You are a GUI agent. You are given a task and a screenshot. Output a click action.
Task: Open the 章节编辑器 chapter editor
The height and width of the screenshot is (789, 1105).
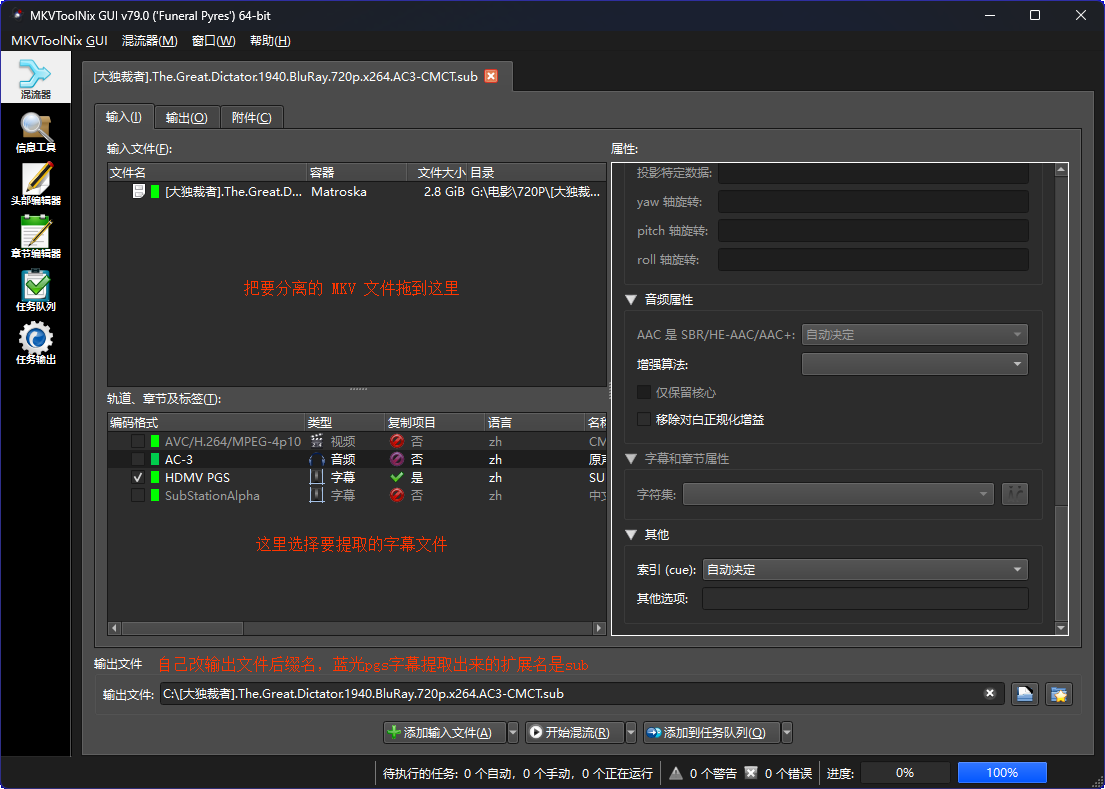pyautogui.click(x=35, y=237)
